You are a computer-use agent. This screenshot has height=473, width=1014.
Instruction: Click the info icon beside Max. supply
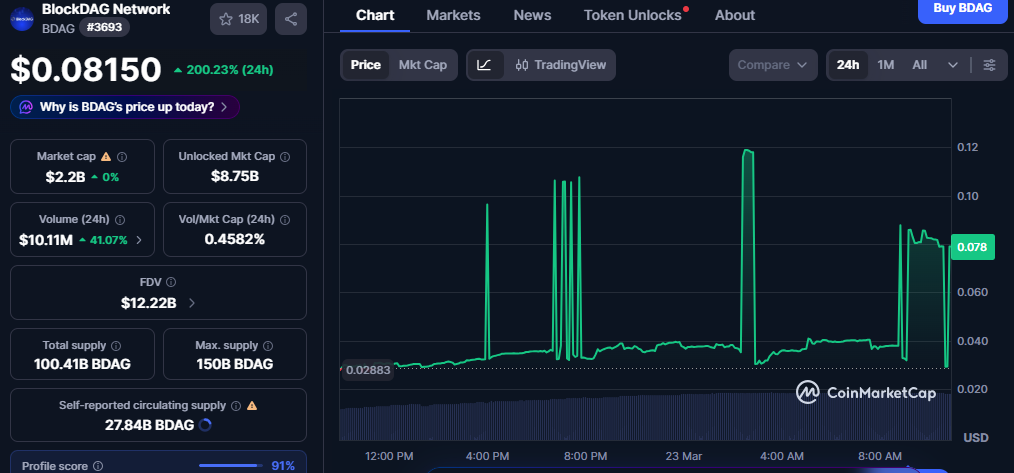pos(268,346)
